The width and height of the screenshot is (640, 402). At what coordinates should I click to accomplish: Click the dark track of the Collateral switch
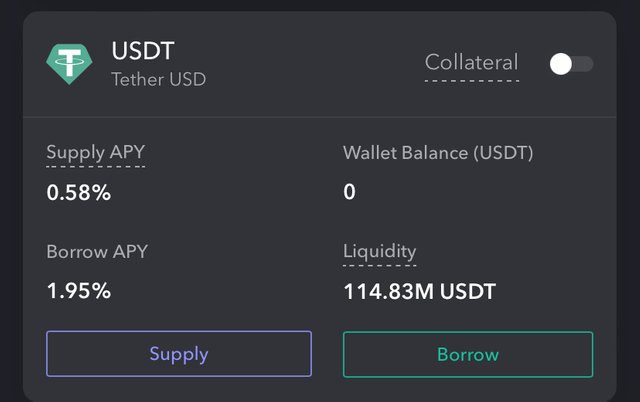pos(584,64)
